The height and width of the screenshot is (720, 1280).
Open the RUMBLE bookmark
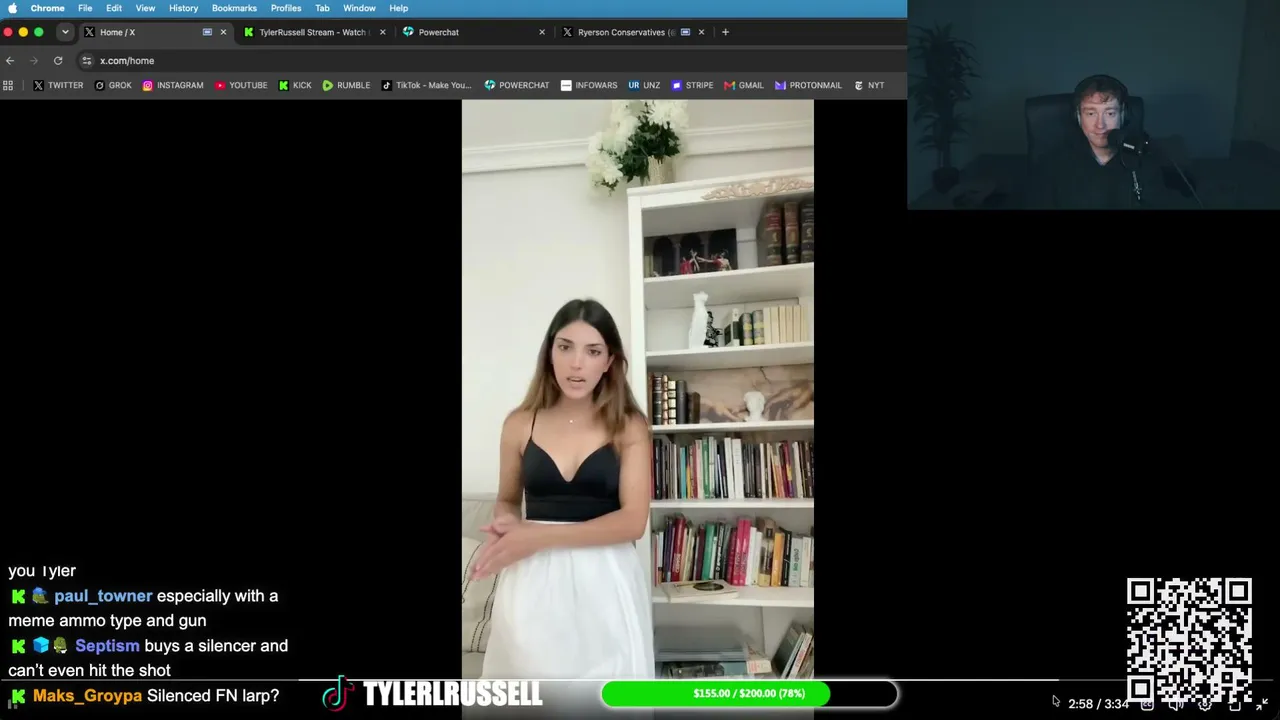coord(346,86)
